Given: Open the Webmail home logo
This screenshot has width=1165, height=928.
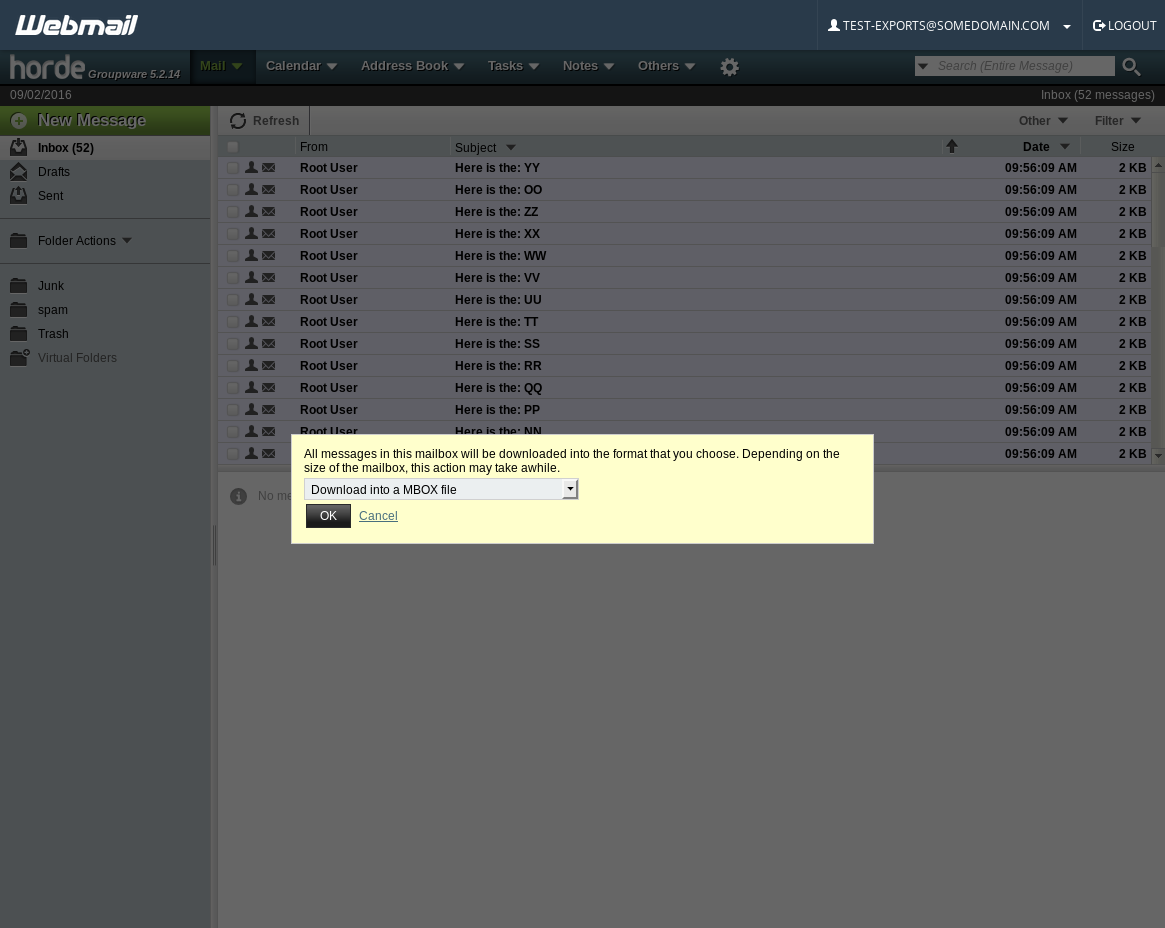Looking at the screenshot, I should point(76,24).
